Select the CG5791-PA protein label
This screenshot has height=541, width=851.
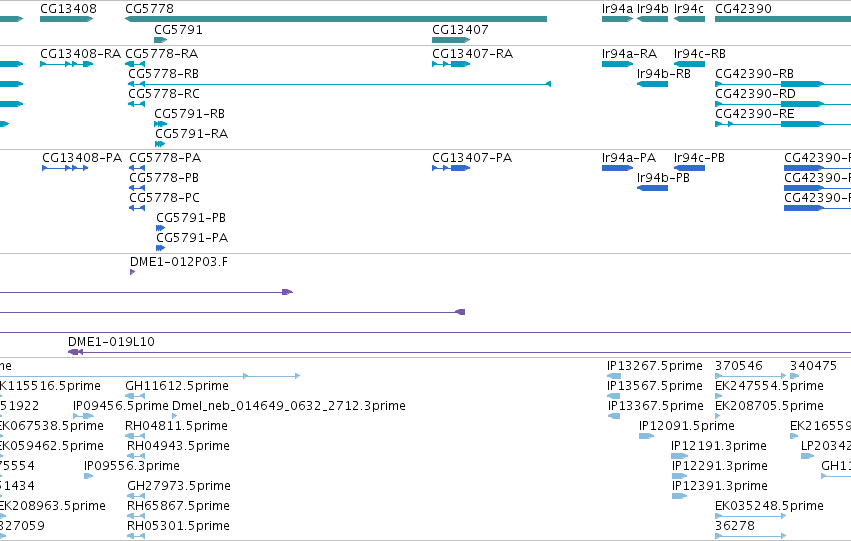(192, 238)
